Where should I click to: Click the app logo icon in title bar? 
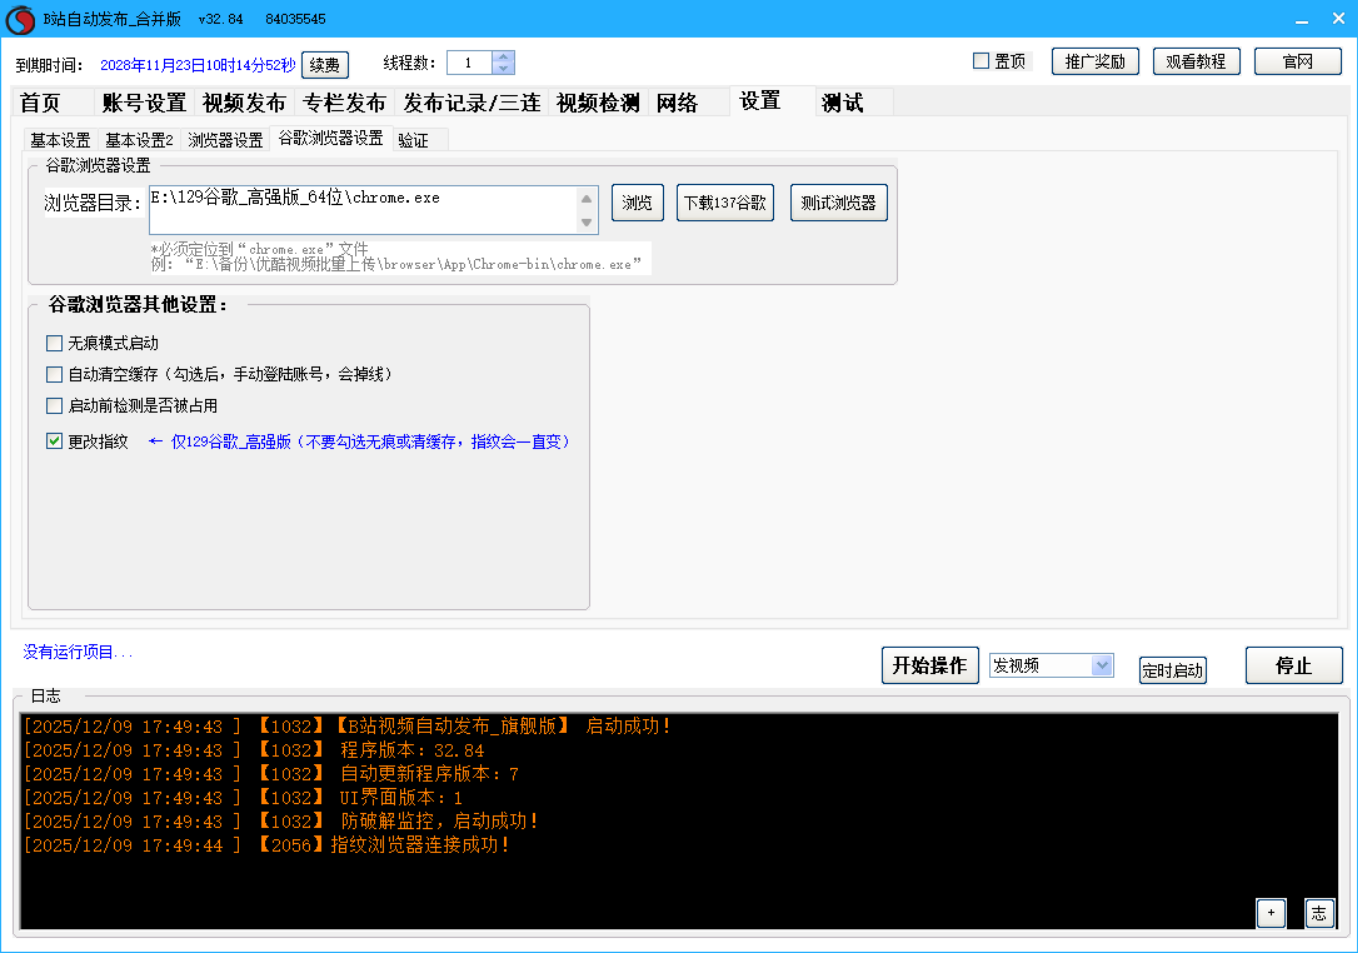click(20, 20)
